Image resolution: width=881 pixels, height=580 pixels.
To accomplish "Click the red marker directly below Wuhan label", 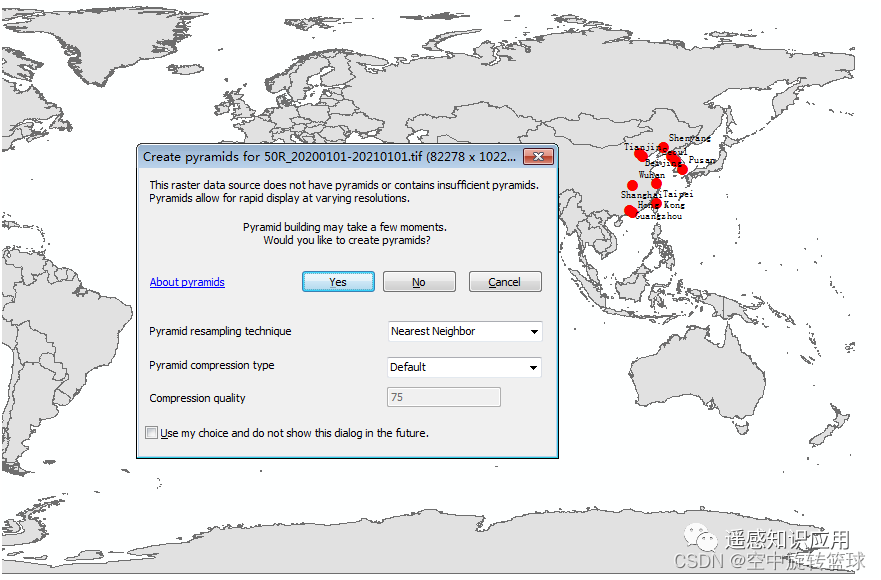I will pyautogui.click(x=656, y=183).
